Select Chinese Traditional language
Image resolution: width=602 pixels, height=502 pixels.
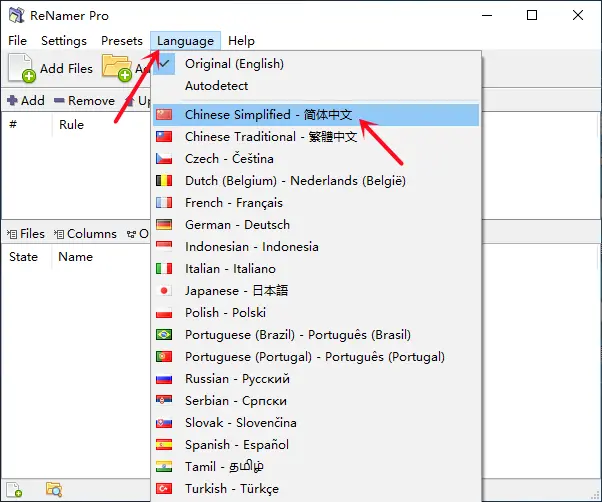point(316,137)
